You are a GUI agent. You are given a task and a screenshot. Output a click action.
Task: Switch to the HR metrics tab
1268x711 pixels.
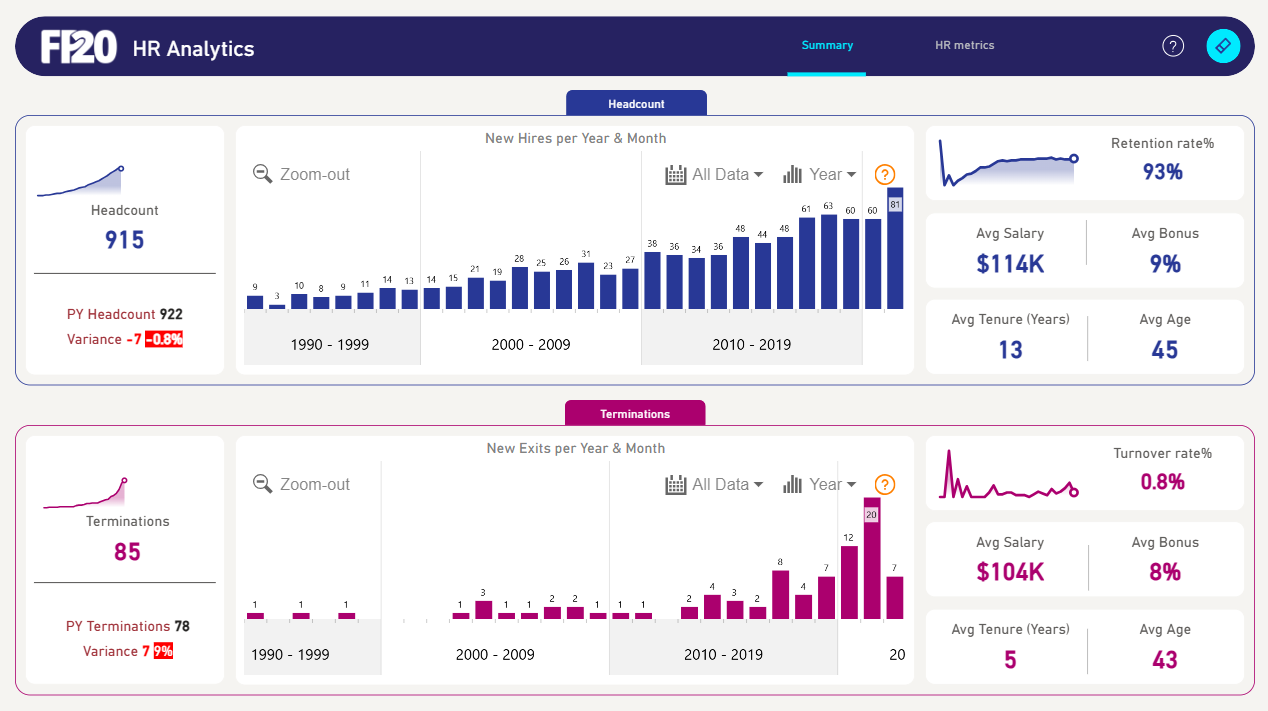tap(964, 45)
